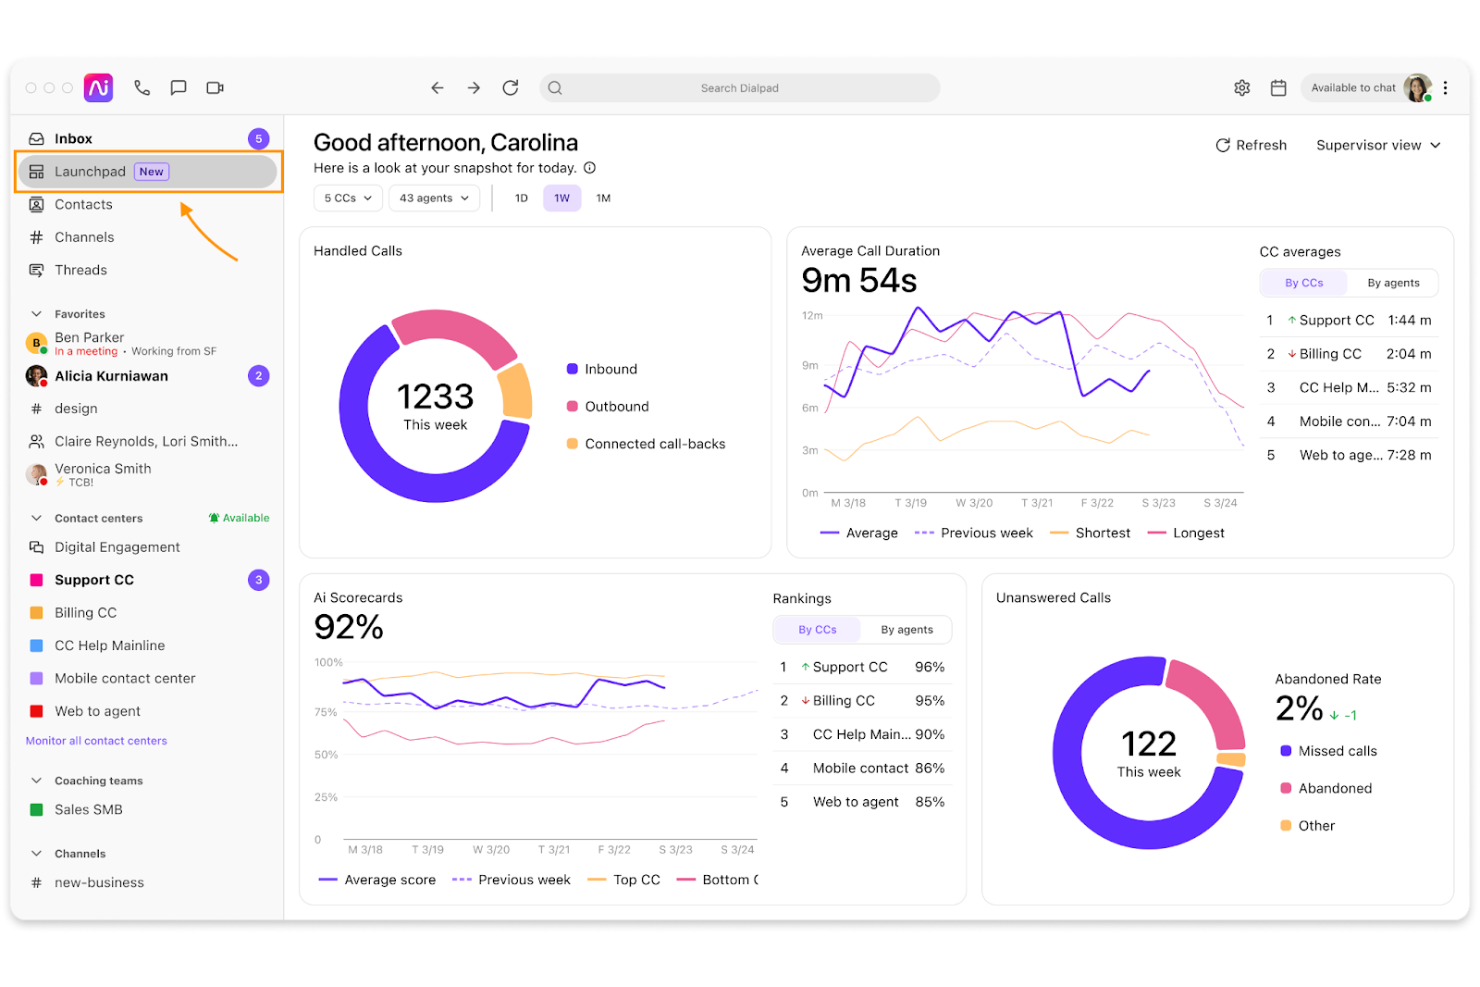Click the Search Dialpad field
The width and height of the screenshot is (1480, 987).
[x=739, y=88]
